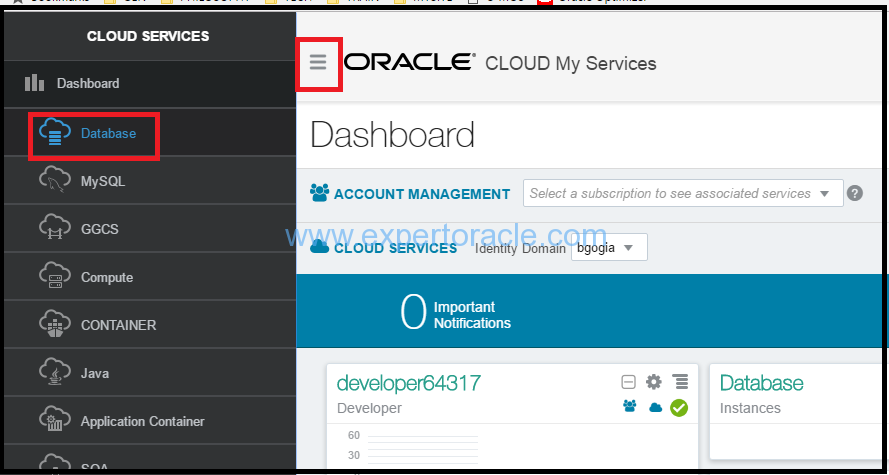This screenshot has height=475, width=889.
Task: Open the Application Container cloud icon
Action: (55, 421)
